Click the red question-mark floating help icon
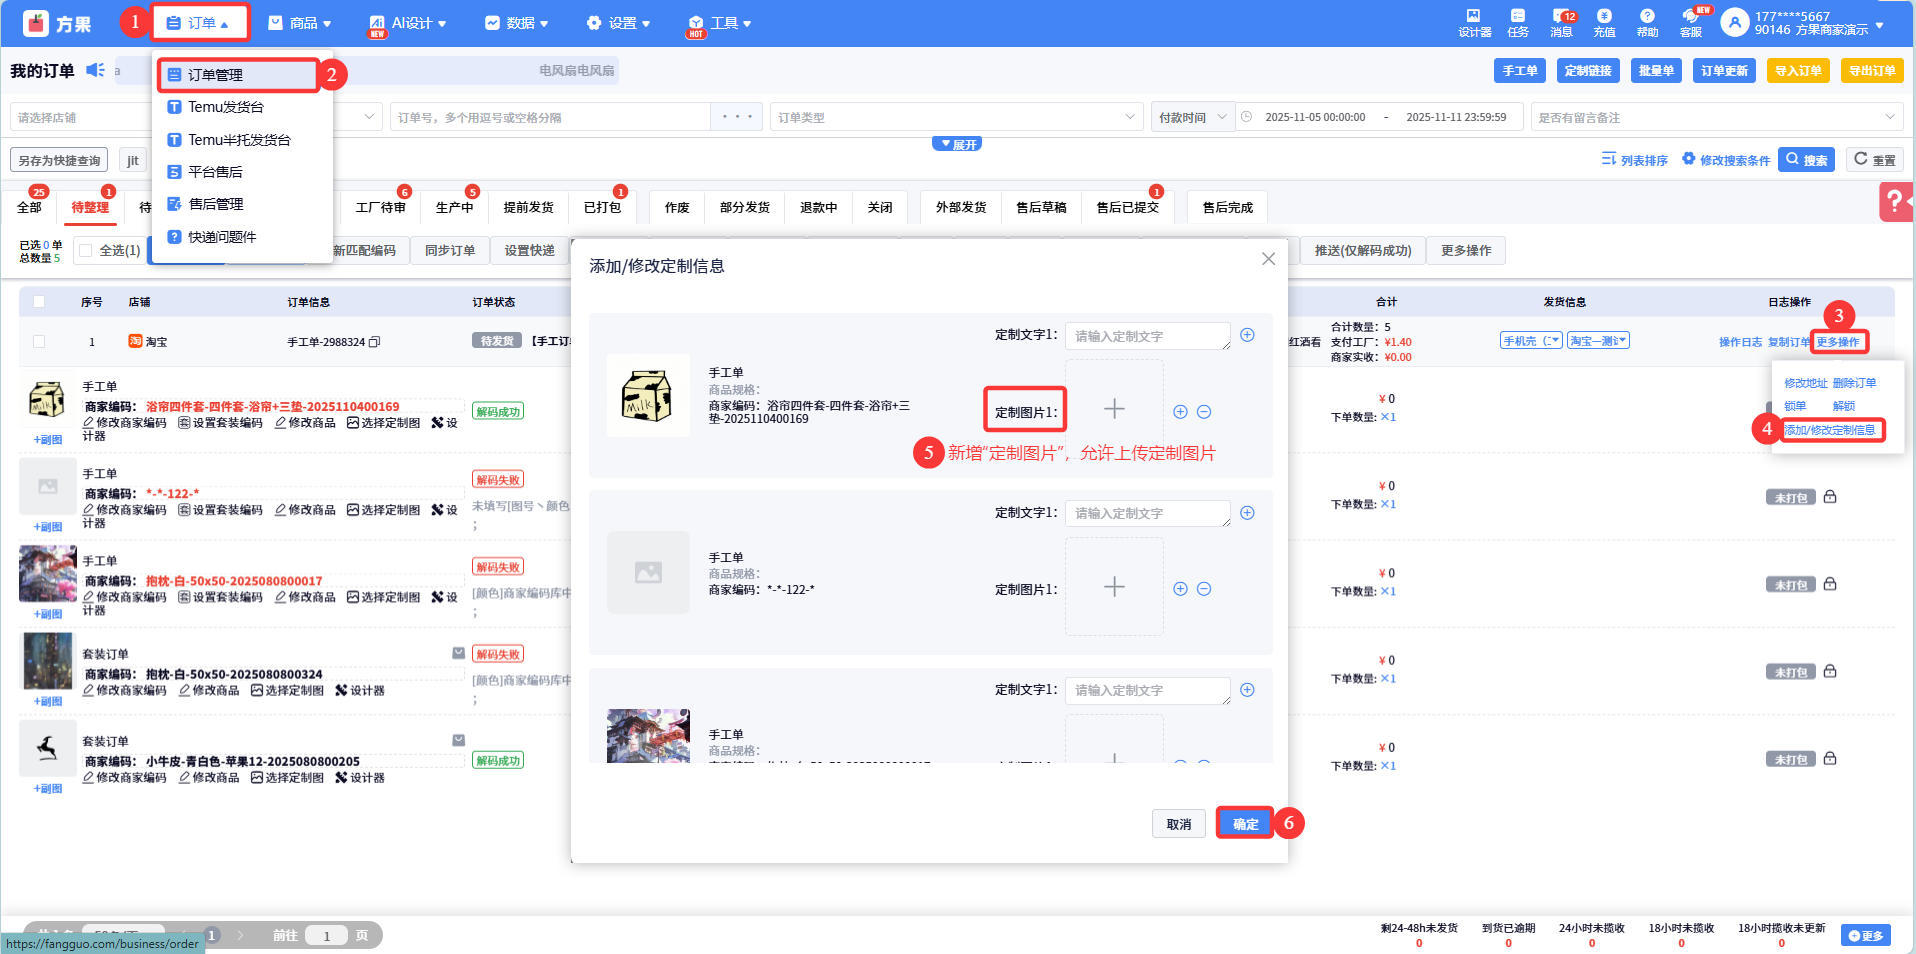Image resolution: width=1916 pixels, height=954 pixels. click(x=1895, y=202)
